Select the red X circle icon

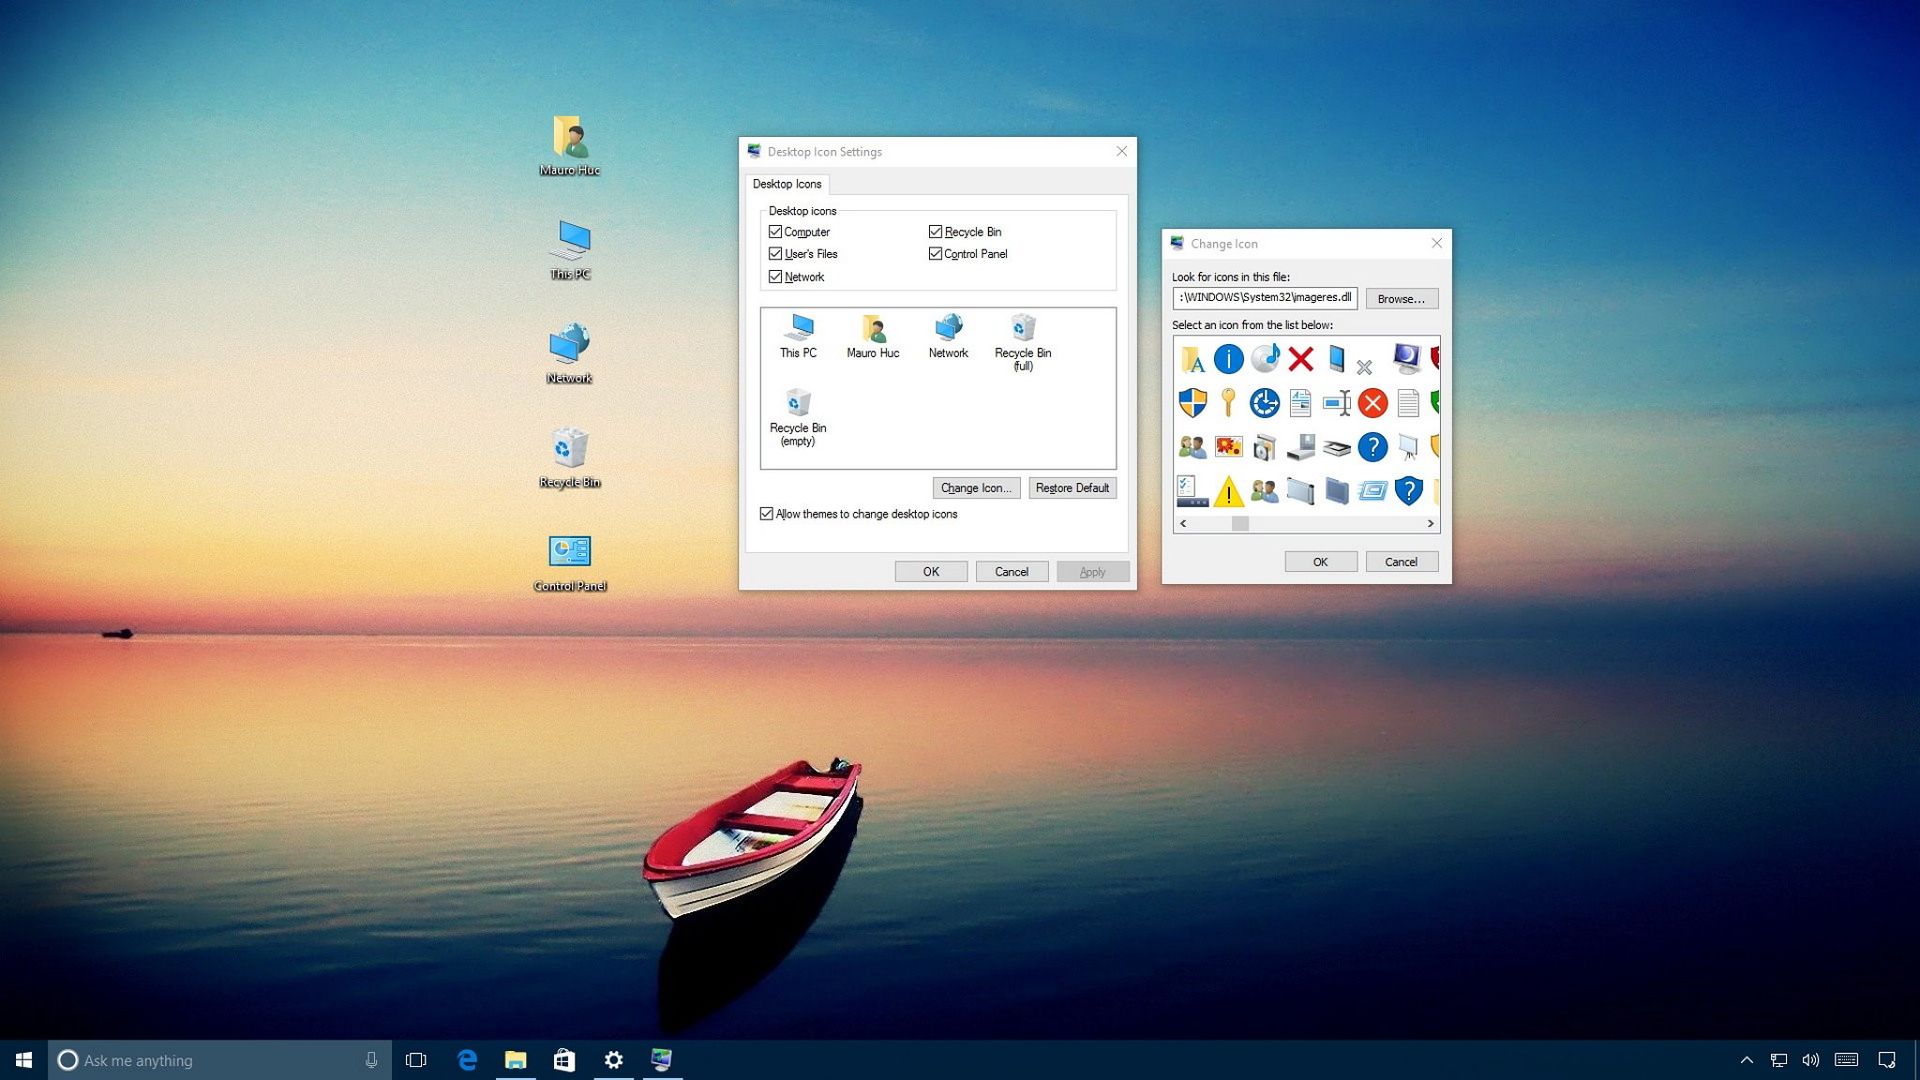(1372, 403)
